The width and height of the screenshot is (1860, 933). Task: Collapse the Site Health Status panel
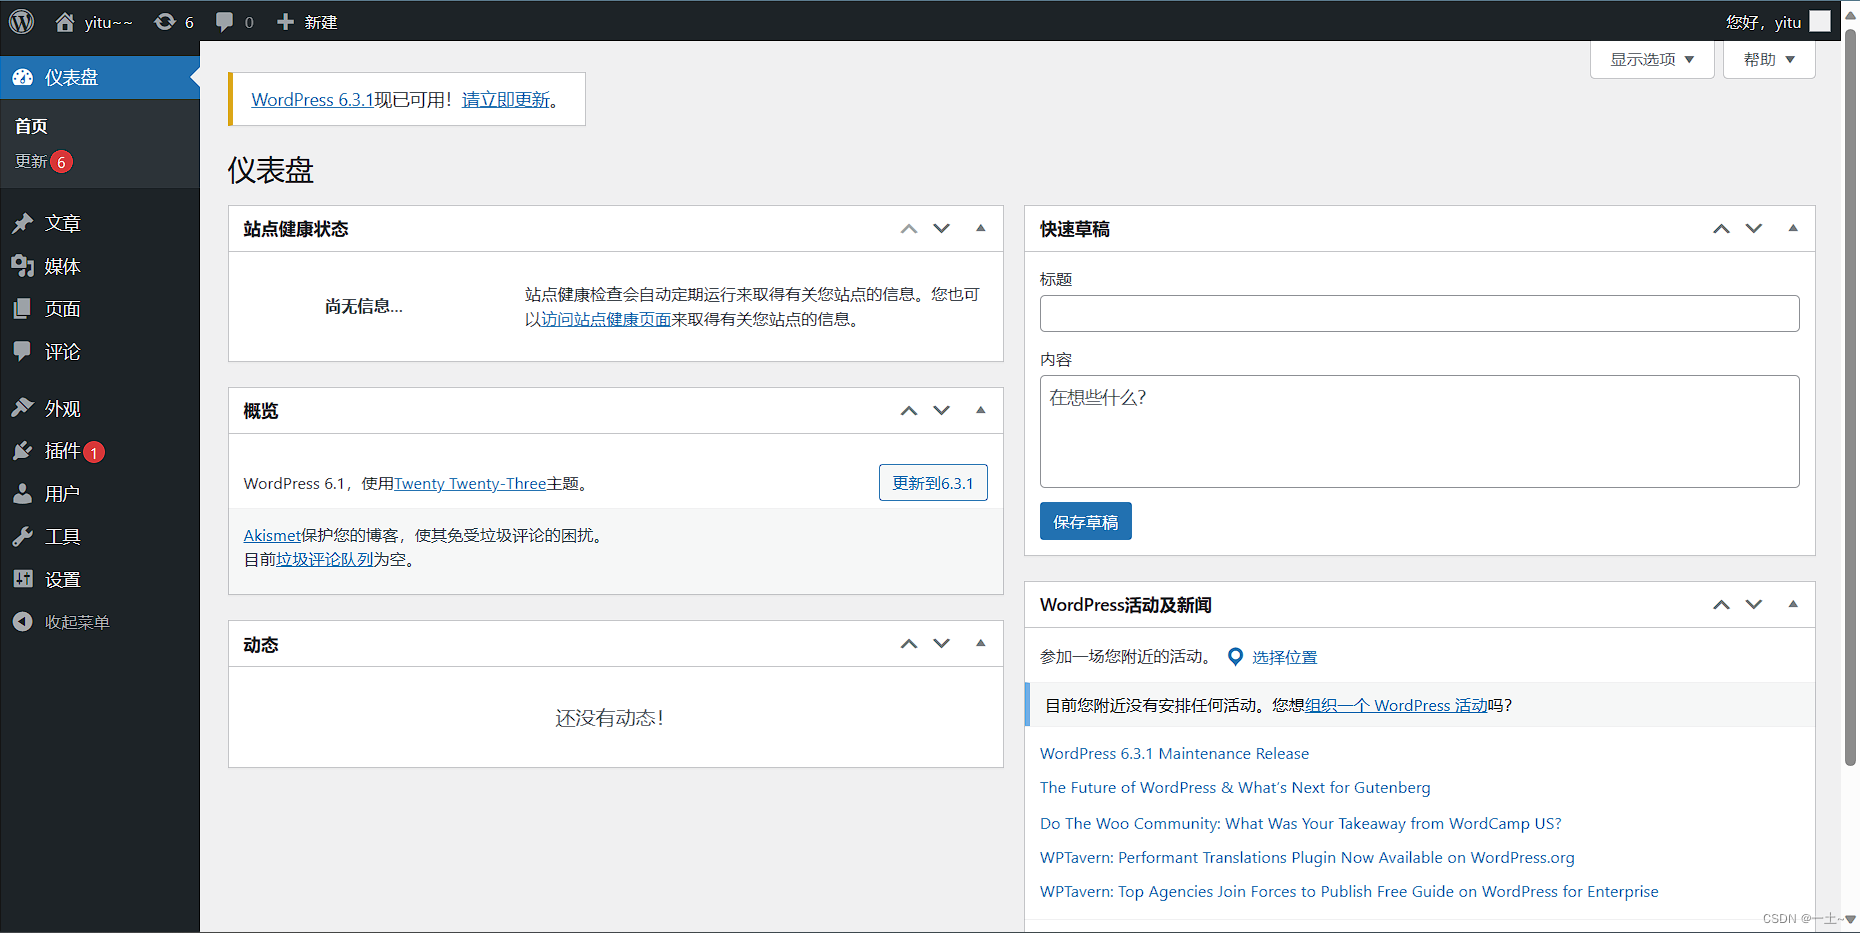[x=980, y=229]
